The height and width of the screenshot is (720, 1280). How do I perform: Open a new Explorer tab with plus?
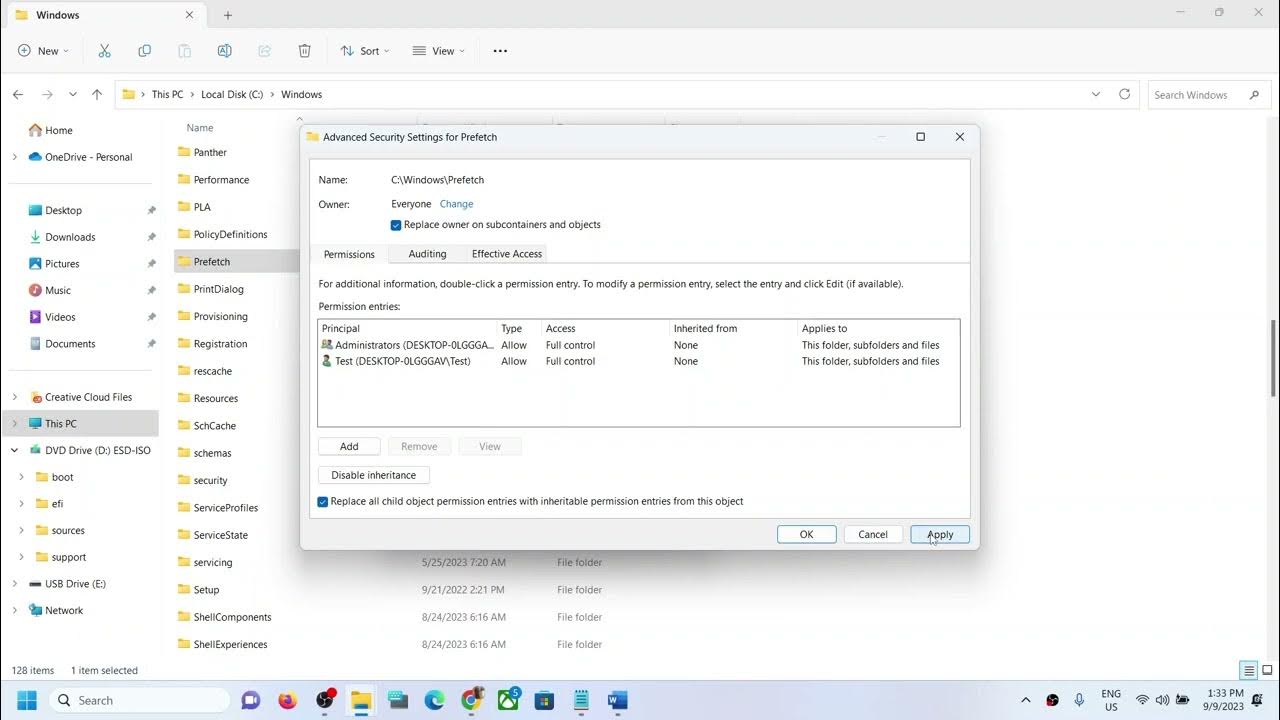228,15
